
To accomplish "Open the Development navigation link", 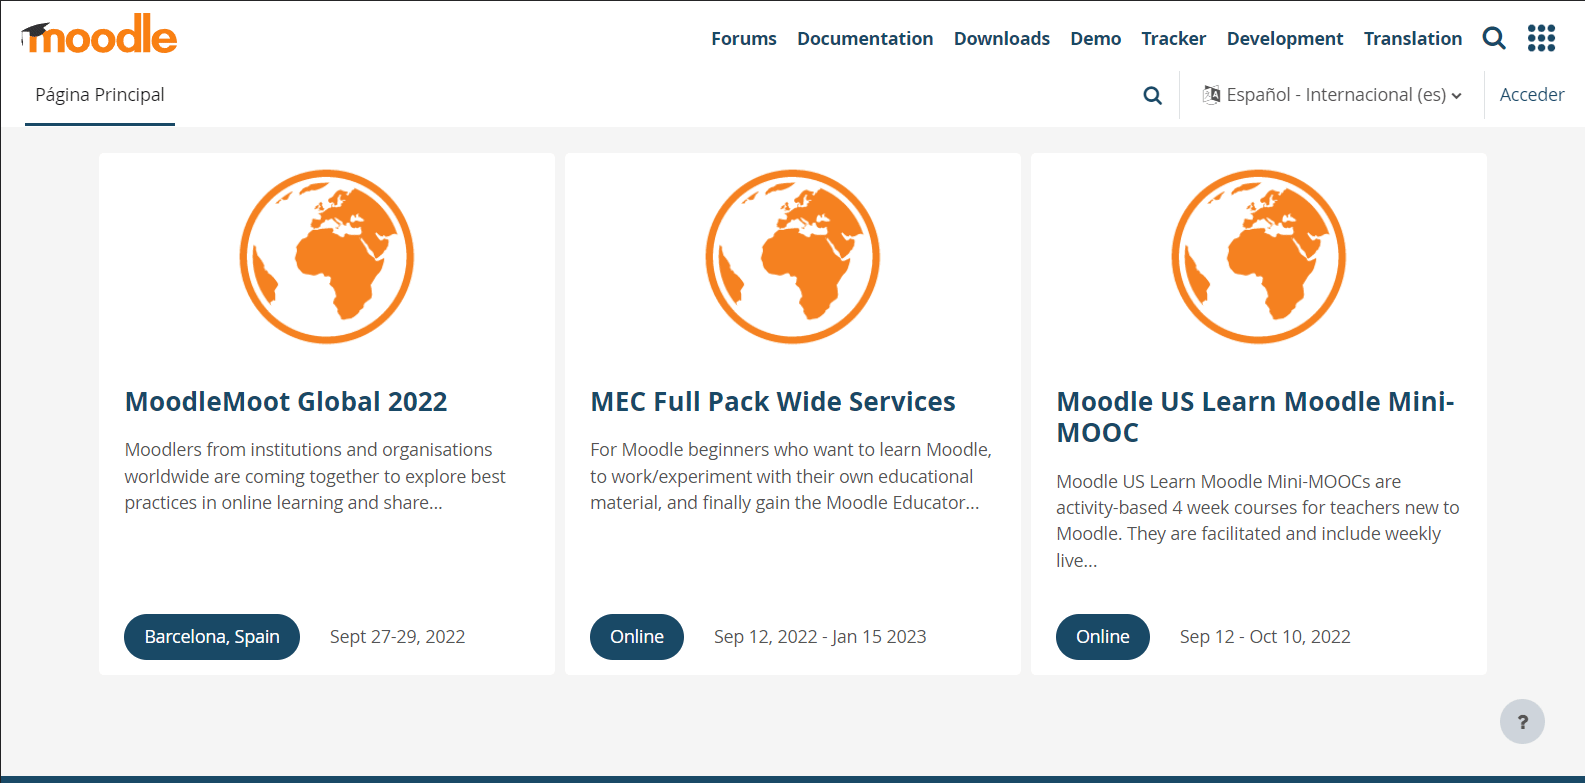I will [x=1285, y=38].
